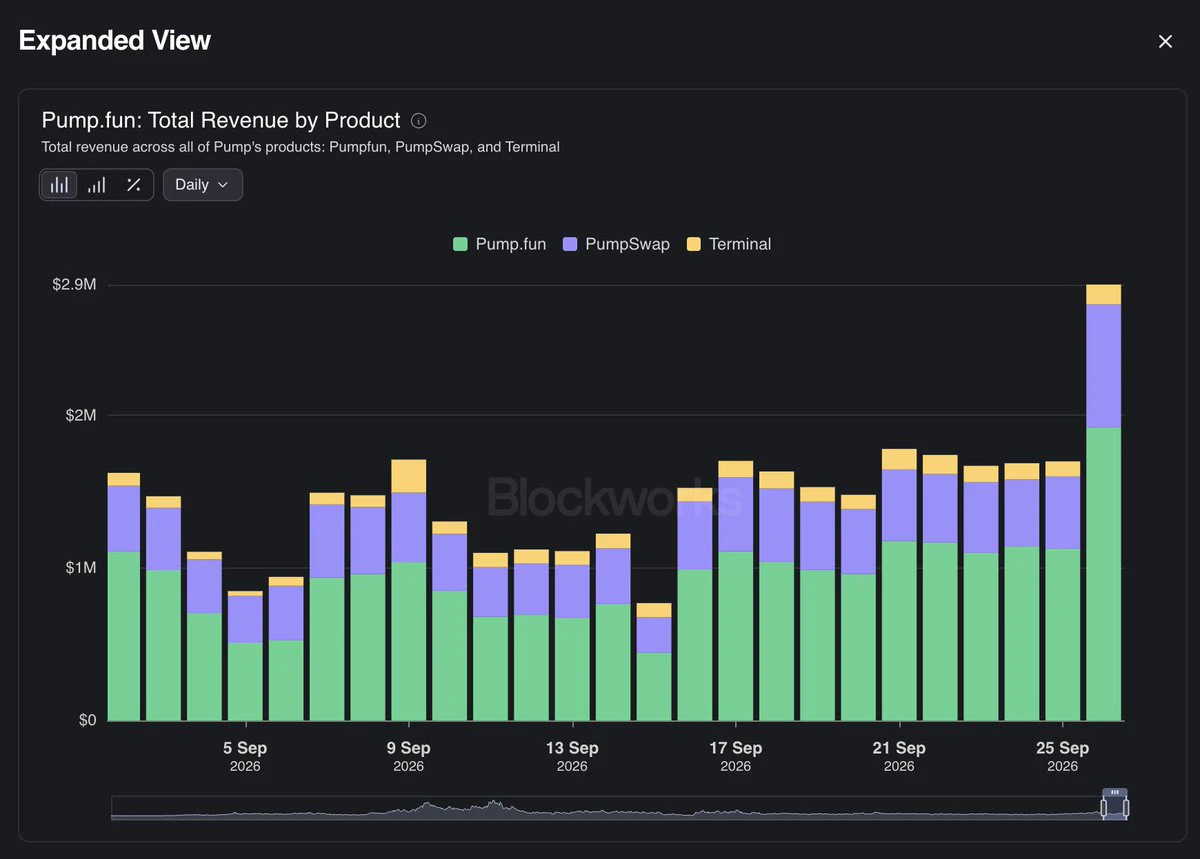Switch to percentage view icon
Screen dimensions: 1200x859
click(133, 185)
